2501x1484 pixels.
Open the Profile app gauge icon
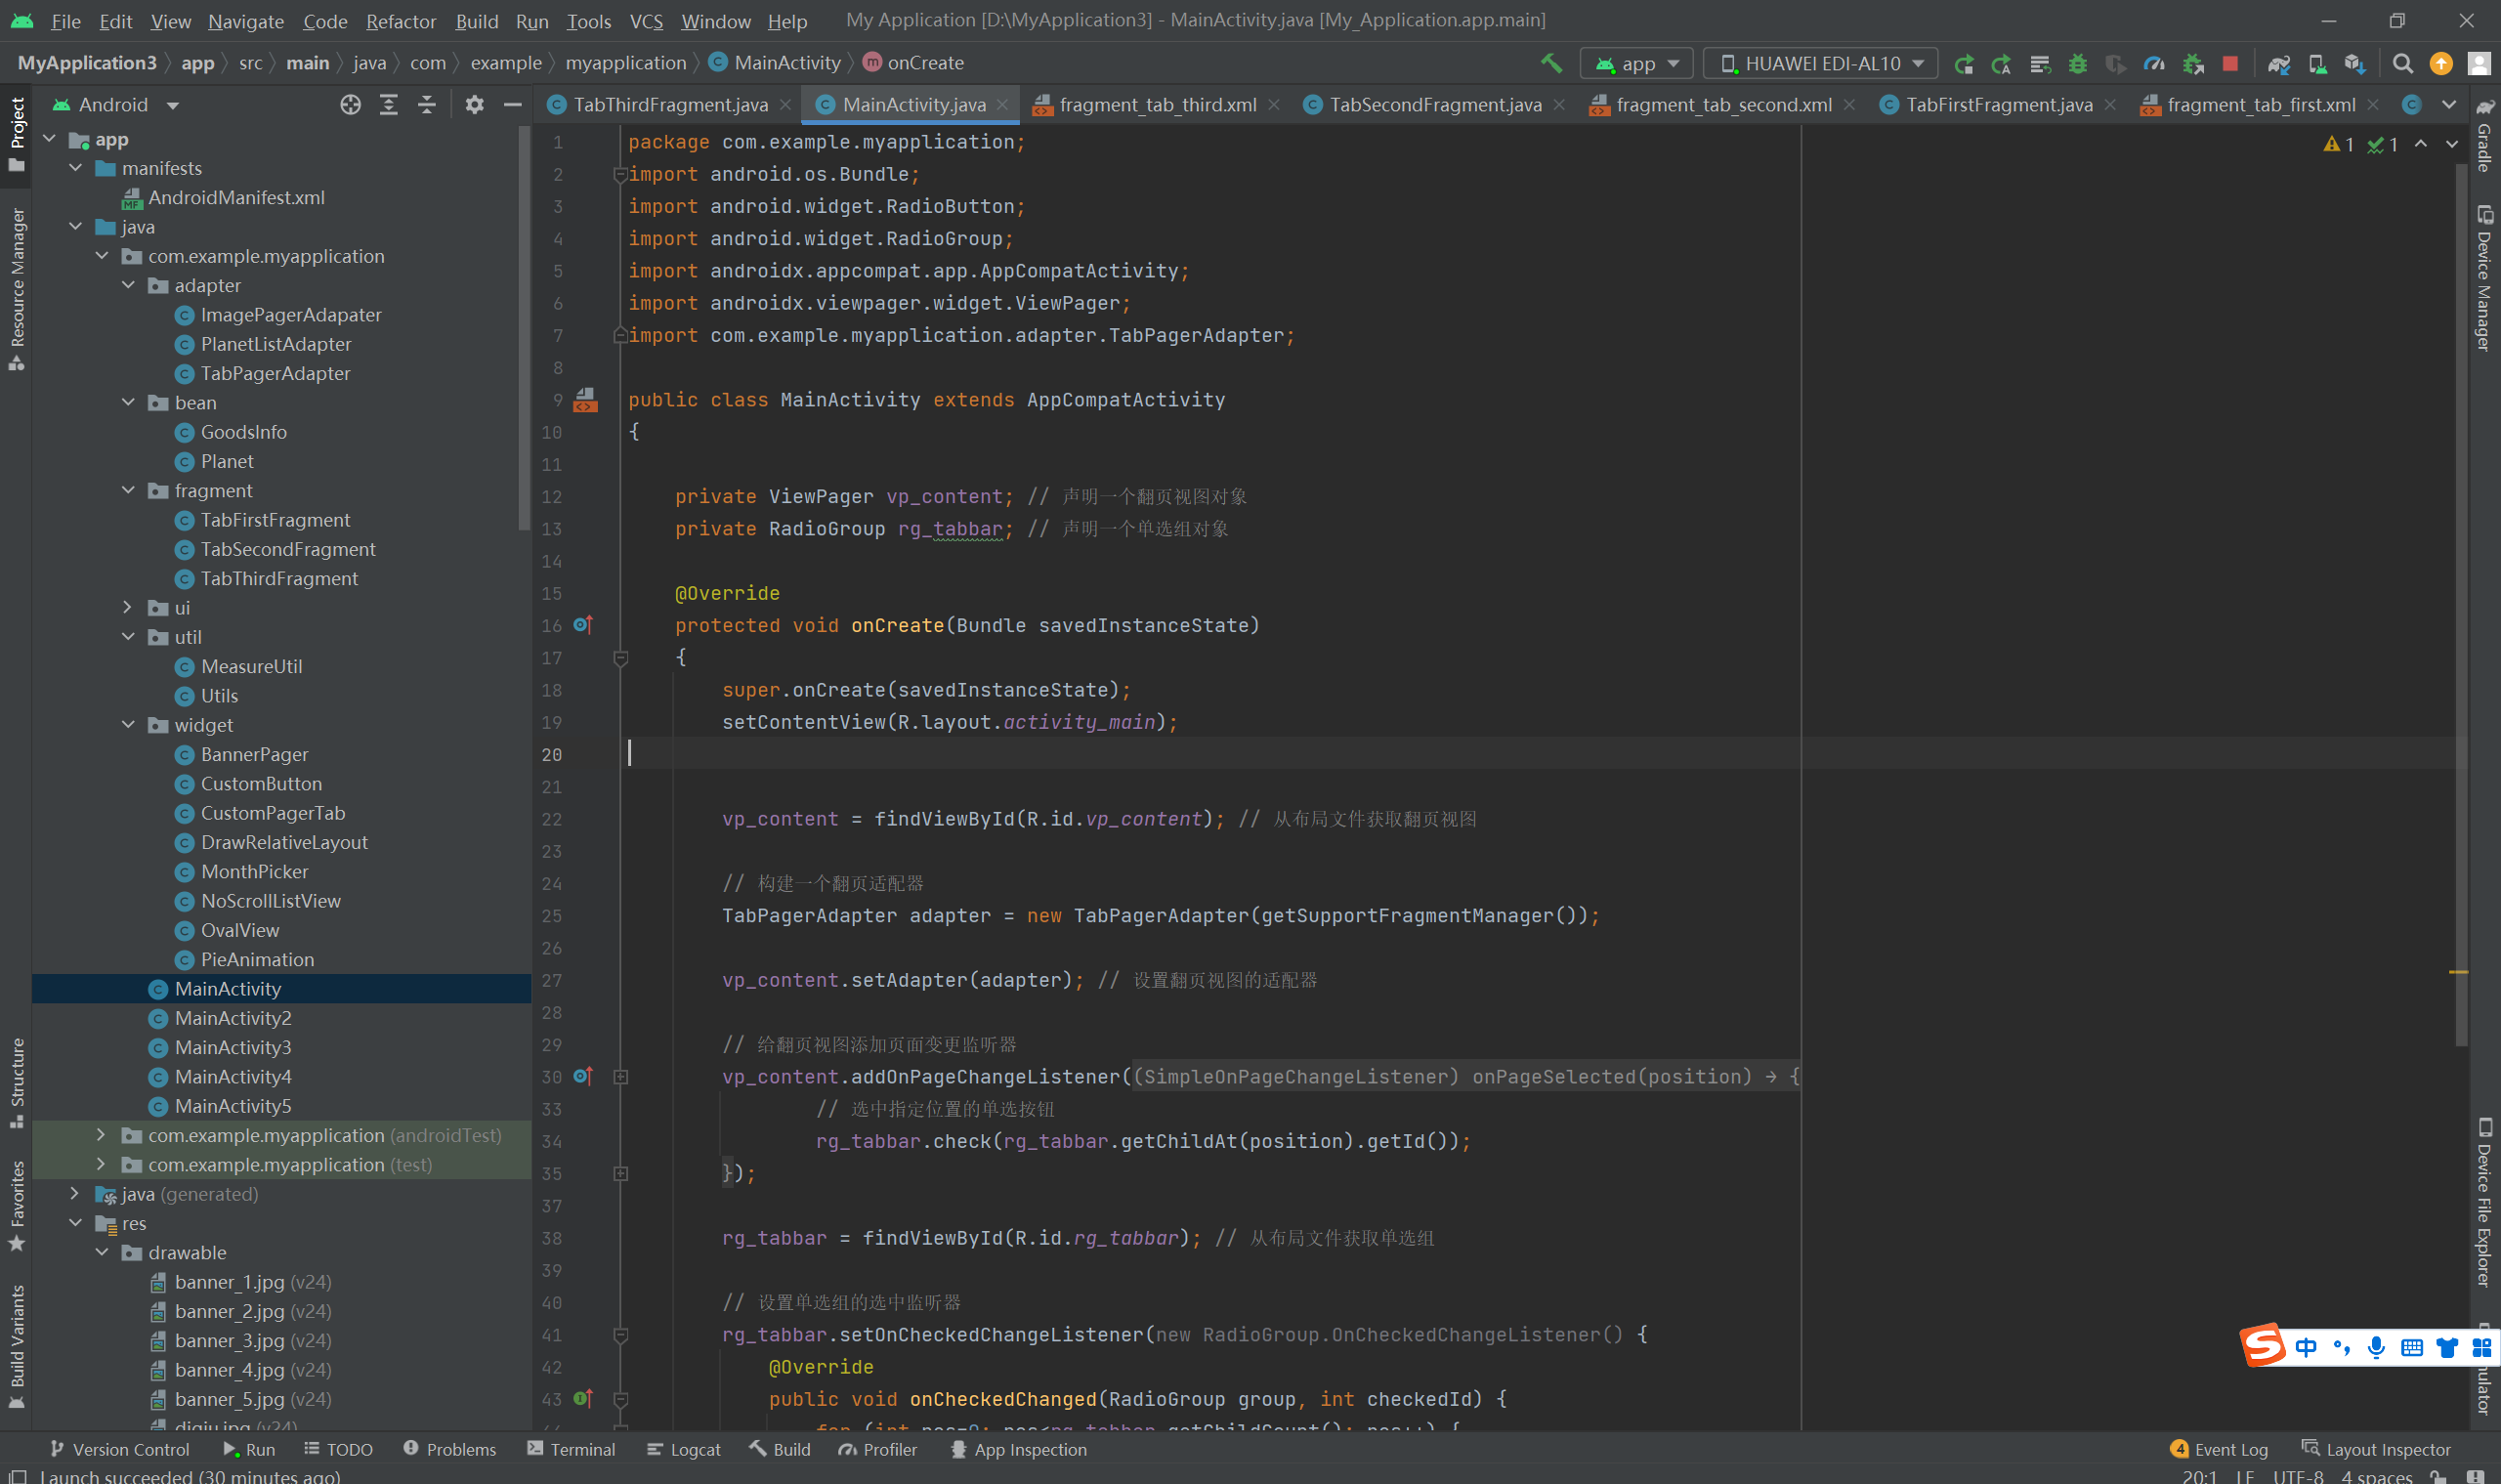[x=2154, y=63]
